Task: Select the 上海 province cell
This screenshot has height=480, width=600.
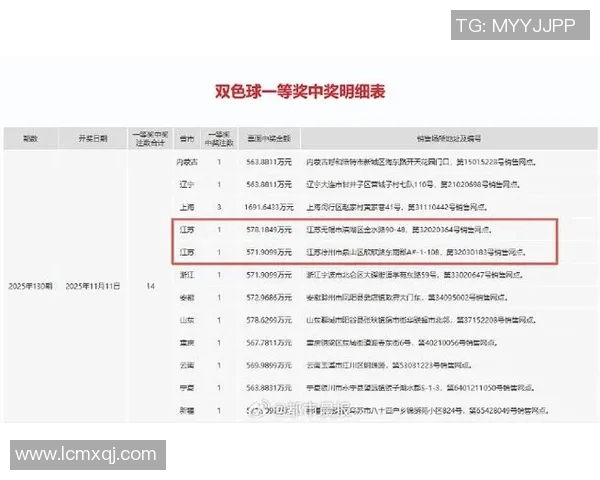Action: [187, 207]
